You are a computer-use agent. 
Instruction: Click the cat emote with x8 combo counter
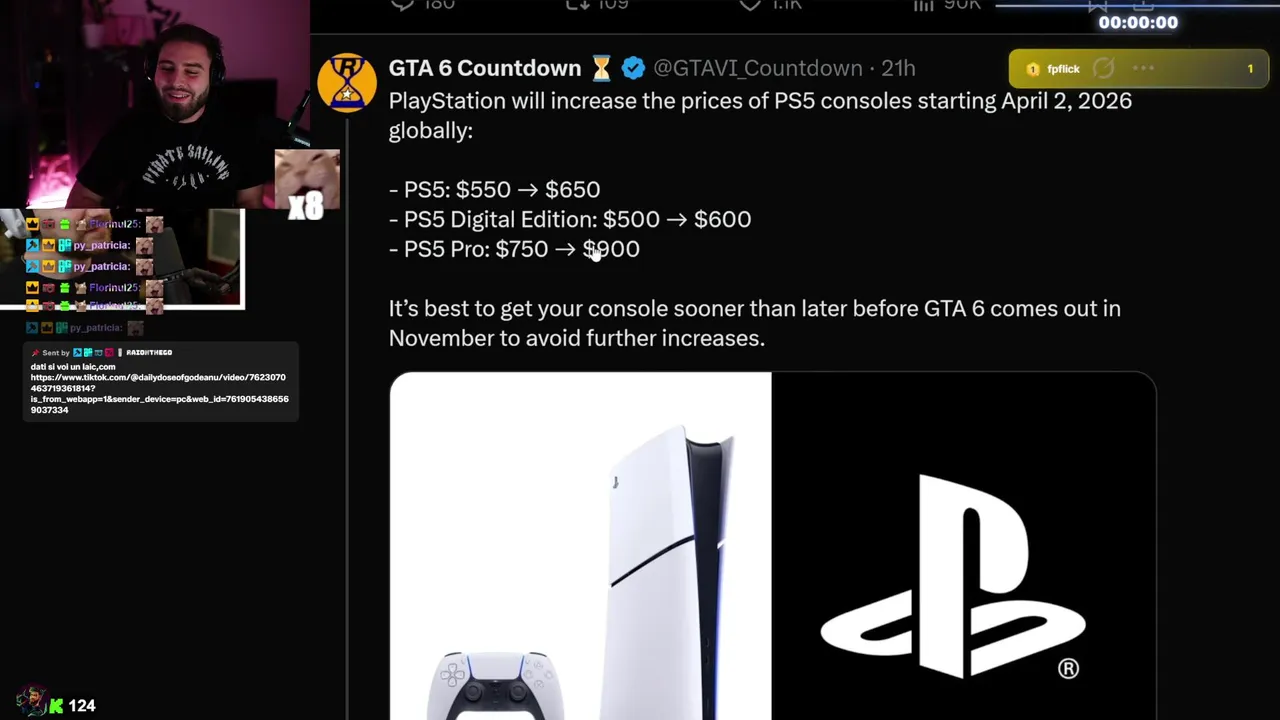pos(307,183)
